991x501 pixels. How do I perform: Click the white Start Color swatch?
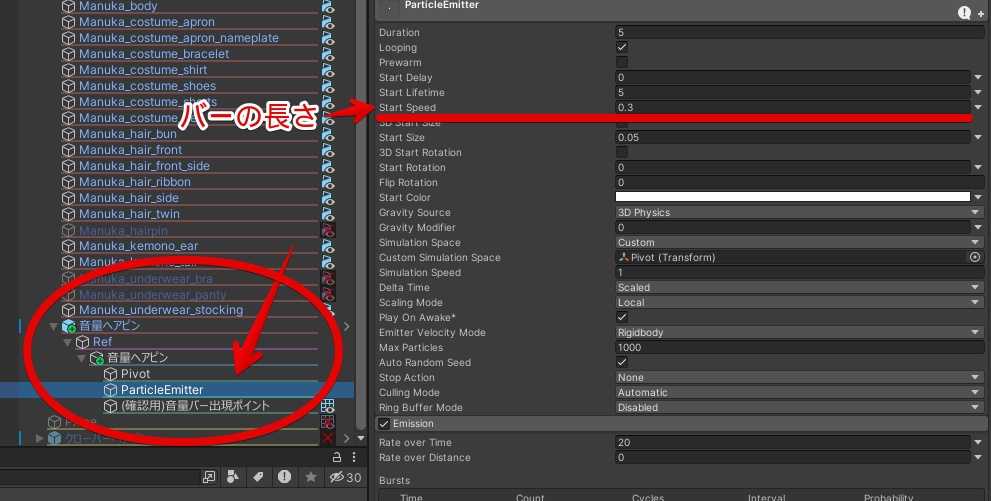793,197
